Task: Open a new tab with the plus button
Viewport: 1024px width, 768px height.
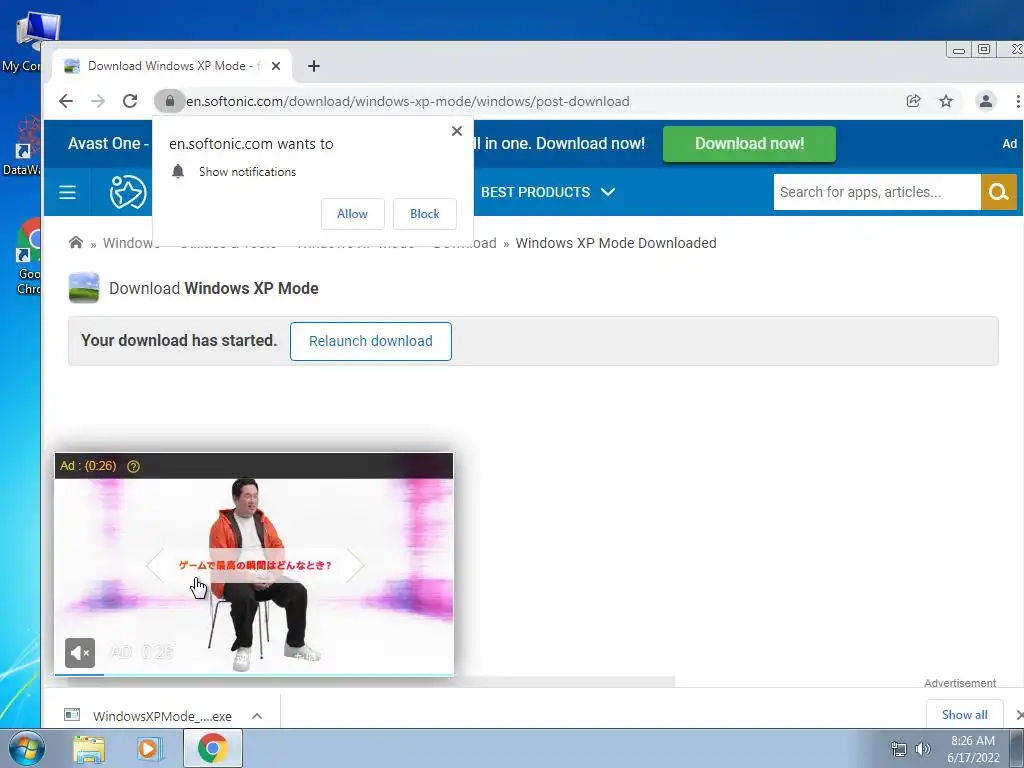Action: coord(314,66)
